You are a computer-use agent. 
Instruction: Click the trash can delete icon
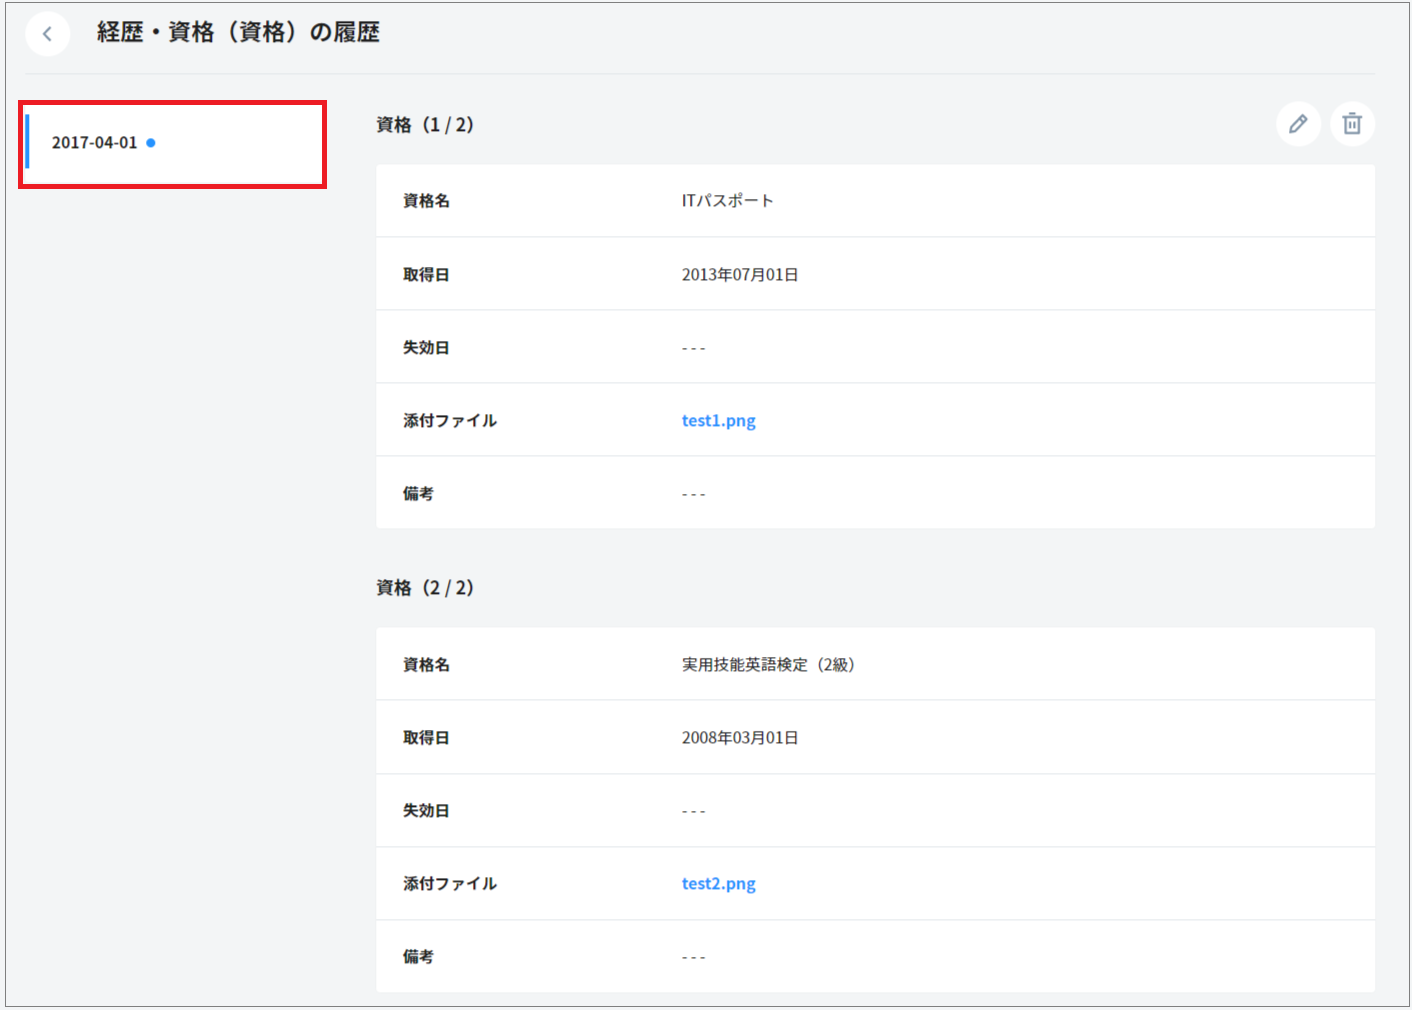pos(1352,124)
